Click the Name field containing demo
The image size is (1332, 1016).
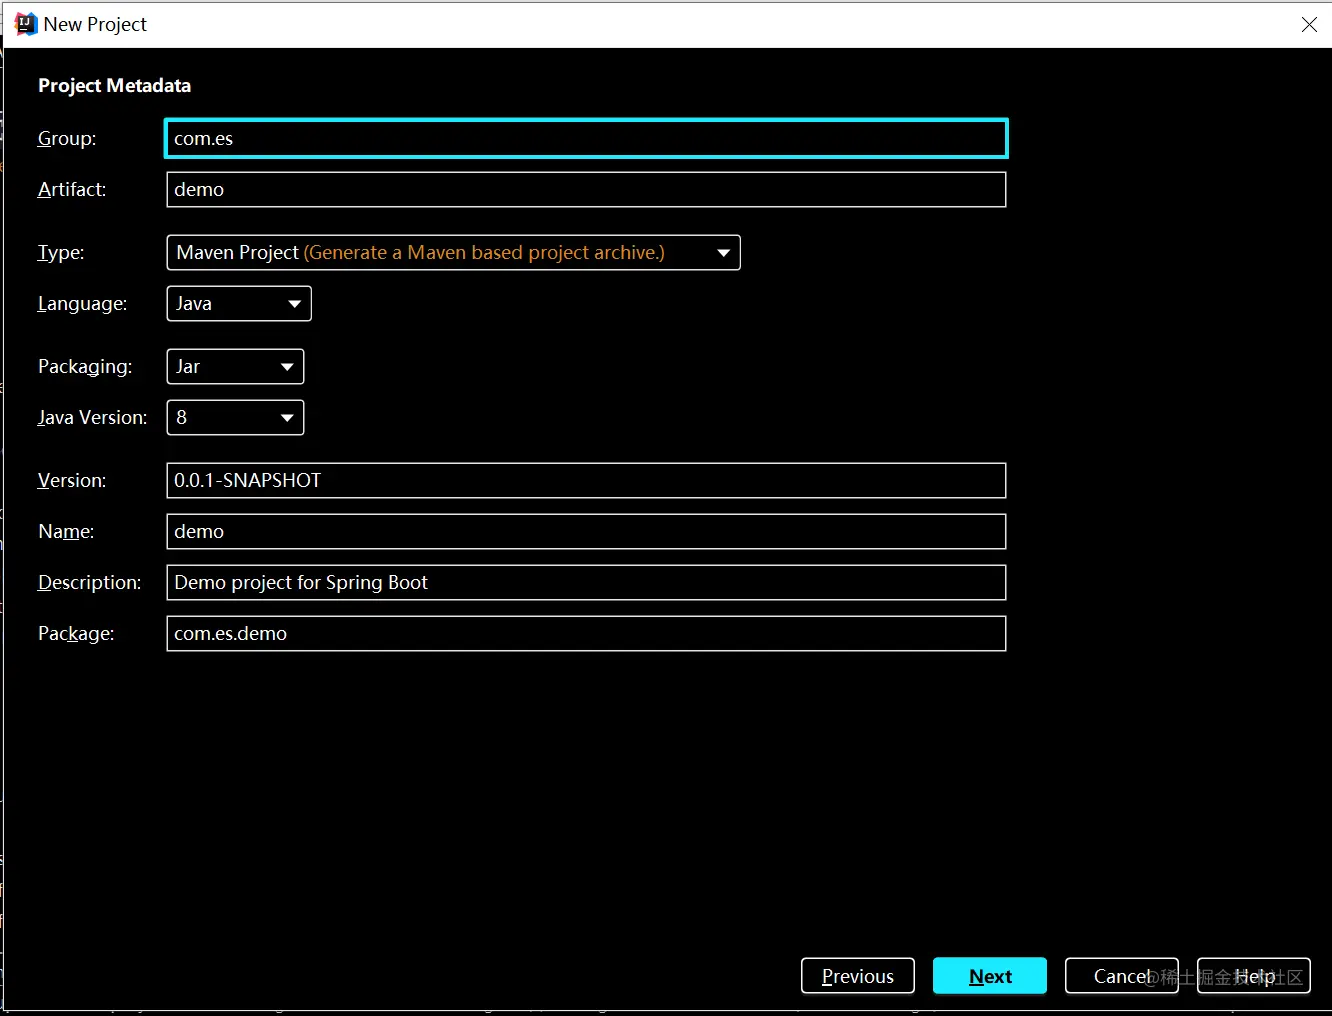tap(586, 531)
